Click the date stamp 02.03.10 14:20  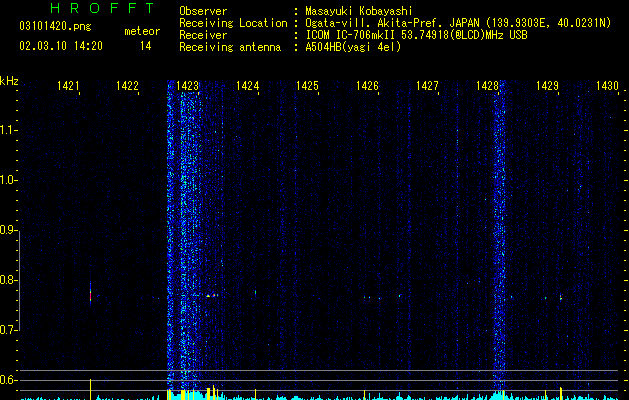pyautogui.click(x=61, y=46)
